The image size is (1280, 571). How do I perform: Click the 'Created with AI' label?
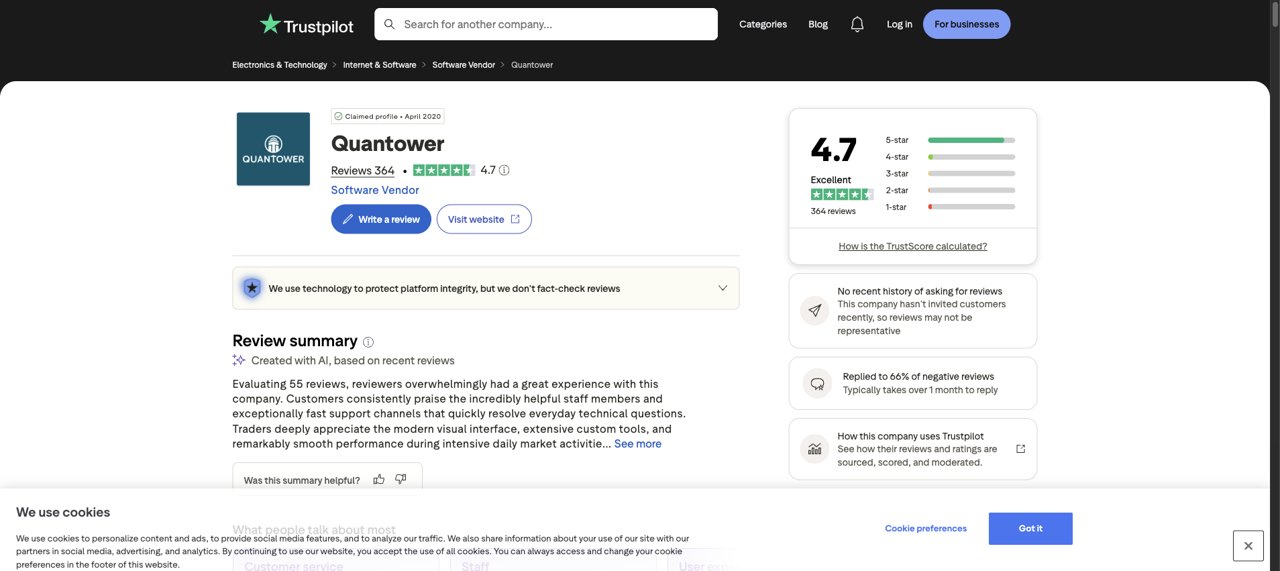(x=353, y=361)
